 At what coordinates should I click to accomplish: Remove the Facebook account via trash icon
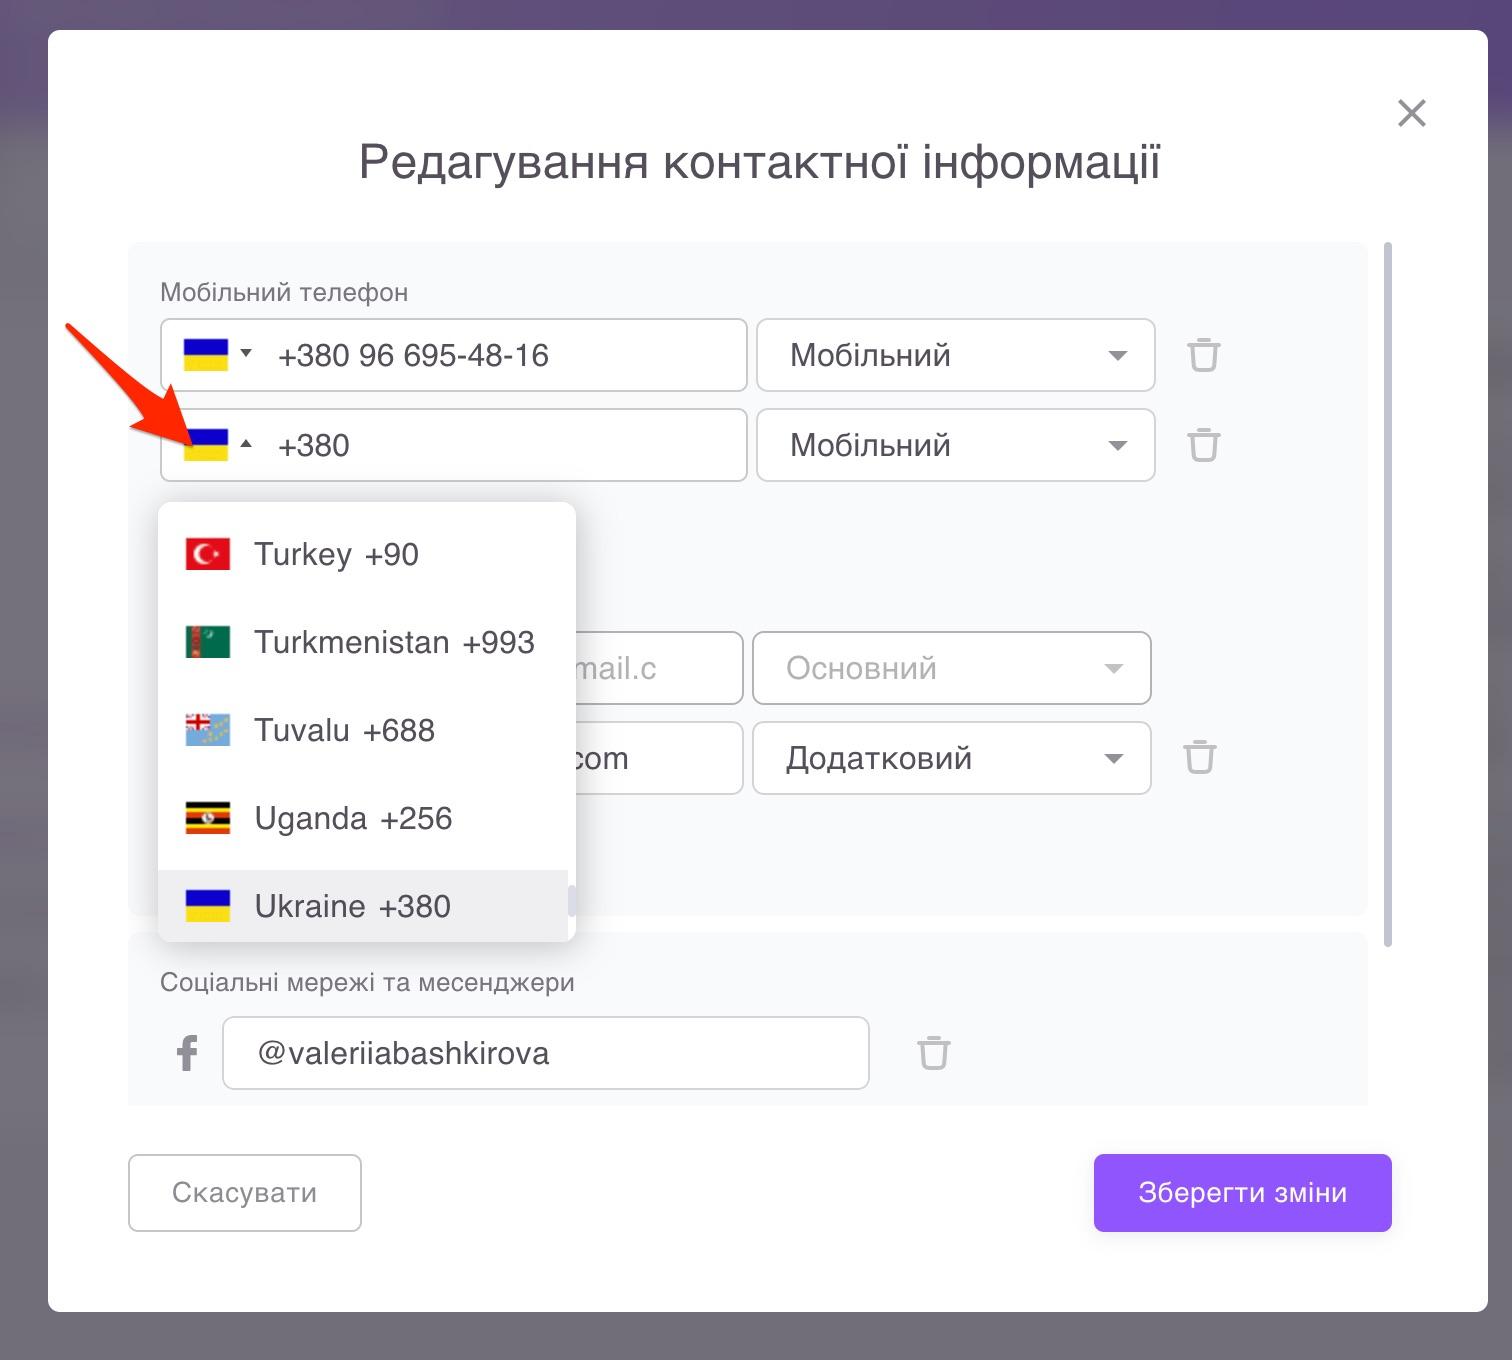[x=933, y=1053]
